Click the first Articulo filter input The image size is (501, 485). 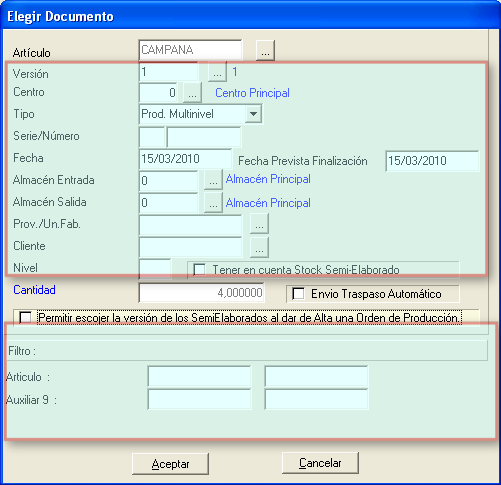199,376
